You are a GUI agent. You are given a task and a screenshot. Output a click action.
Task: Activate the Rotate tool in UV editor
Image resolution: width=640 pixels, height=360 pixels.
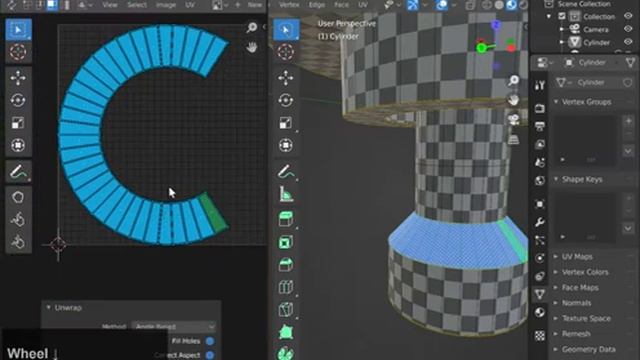[x=18, y=100]
